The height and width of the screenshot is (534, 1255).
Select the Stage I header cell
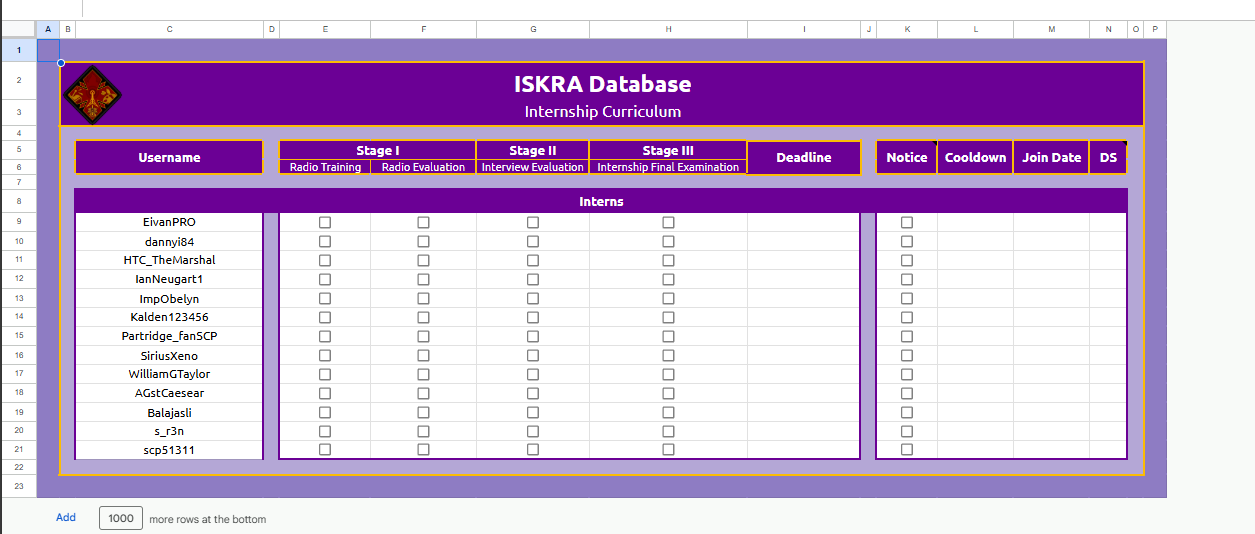[378, 150]
